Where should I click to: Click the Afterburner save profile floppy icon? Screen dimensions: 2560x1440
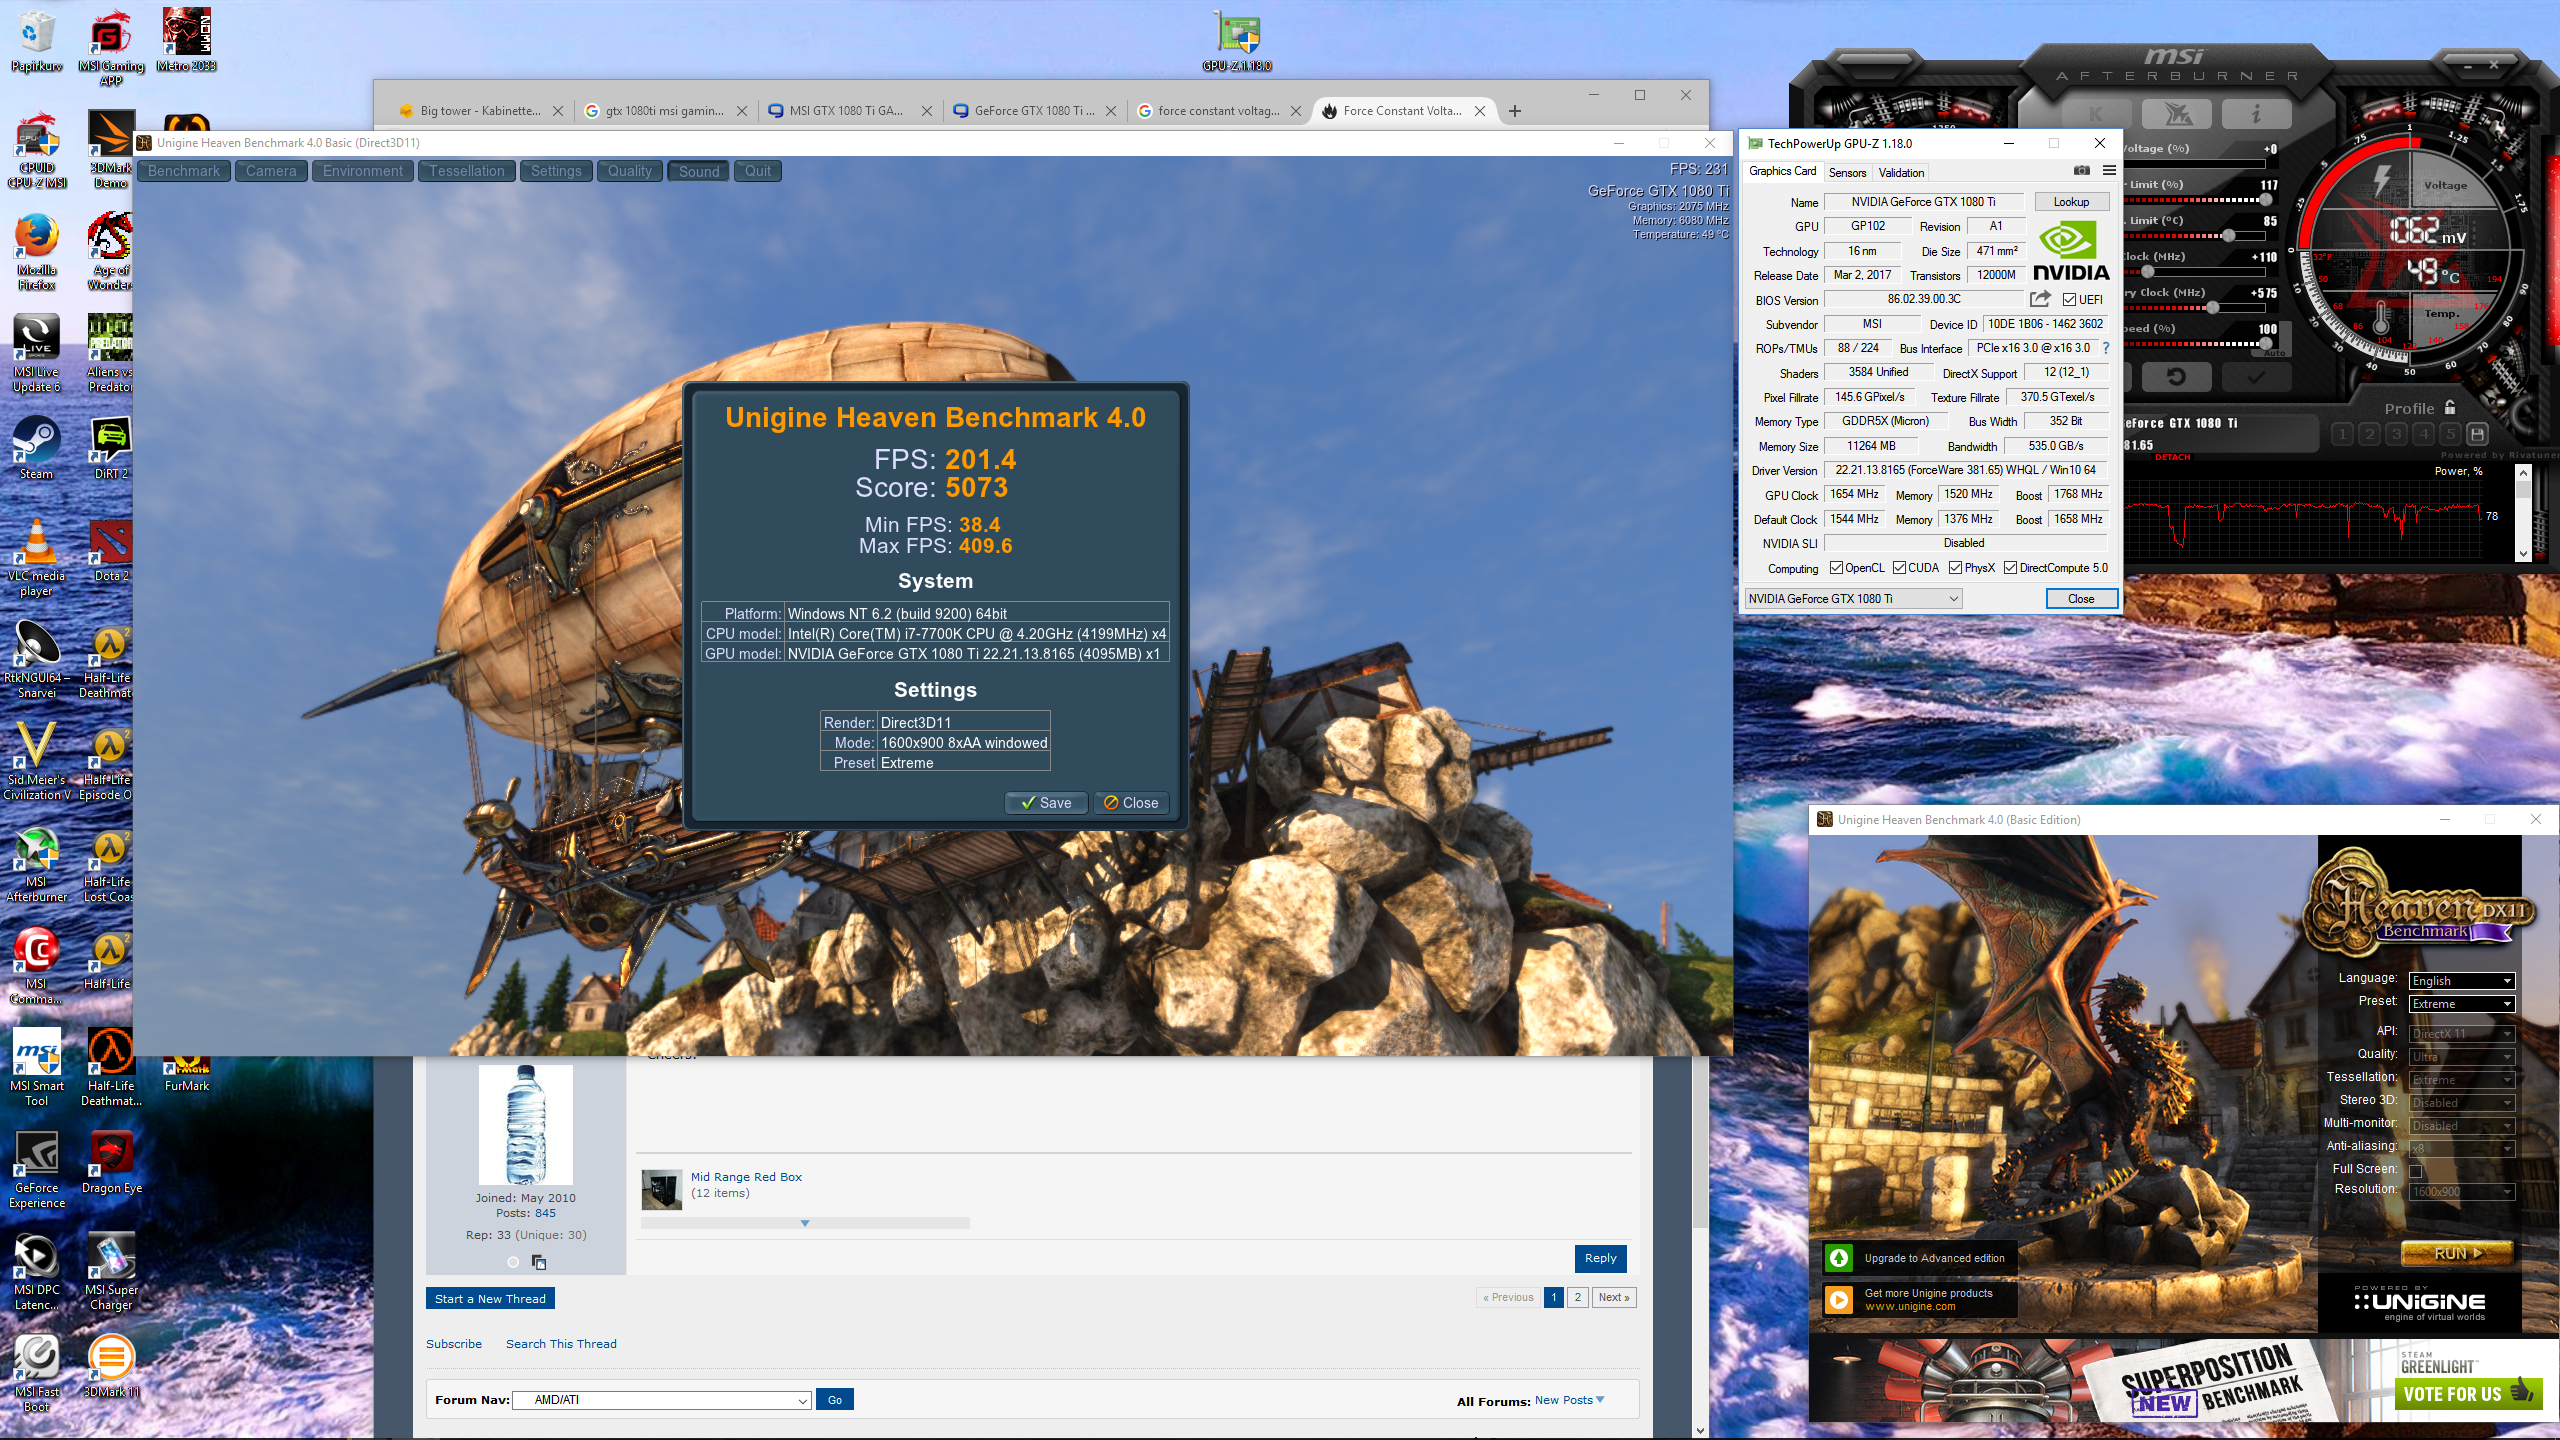coord(2477,434)
